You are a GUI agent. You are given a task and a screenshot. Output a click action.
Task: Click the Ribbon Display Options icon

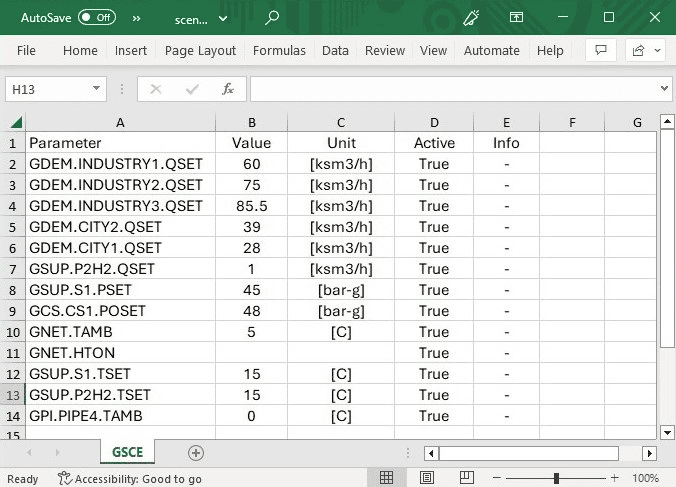click(x=516, y=17)
